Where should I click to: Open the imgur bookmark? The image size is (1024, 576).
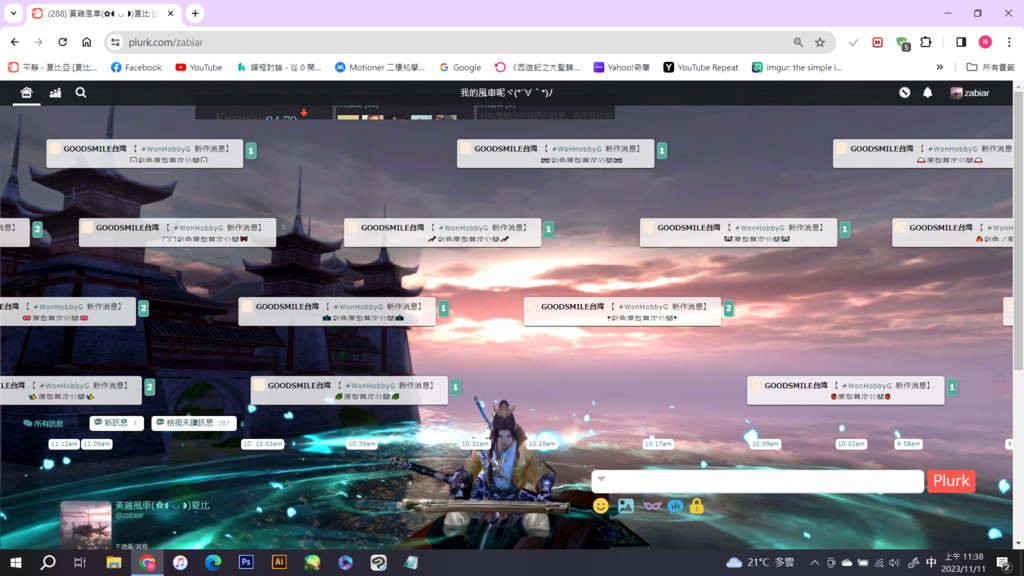coord(797,67)
